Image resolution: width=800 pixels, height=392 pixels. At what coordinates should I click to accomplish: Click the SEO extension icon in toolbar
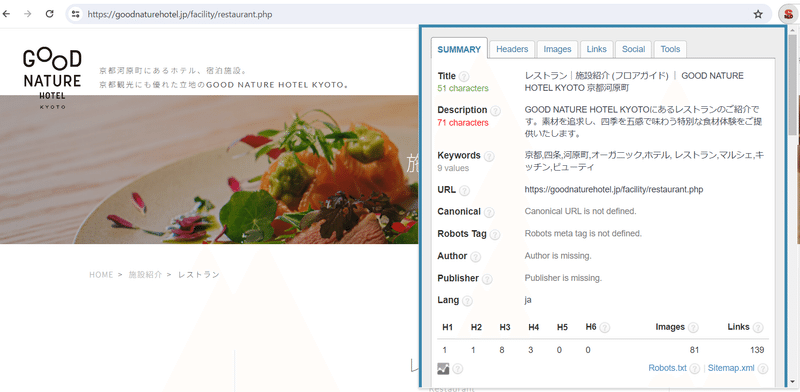tap(788, 14)
